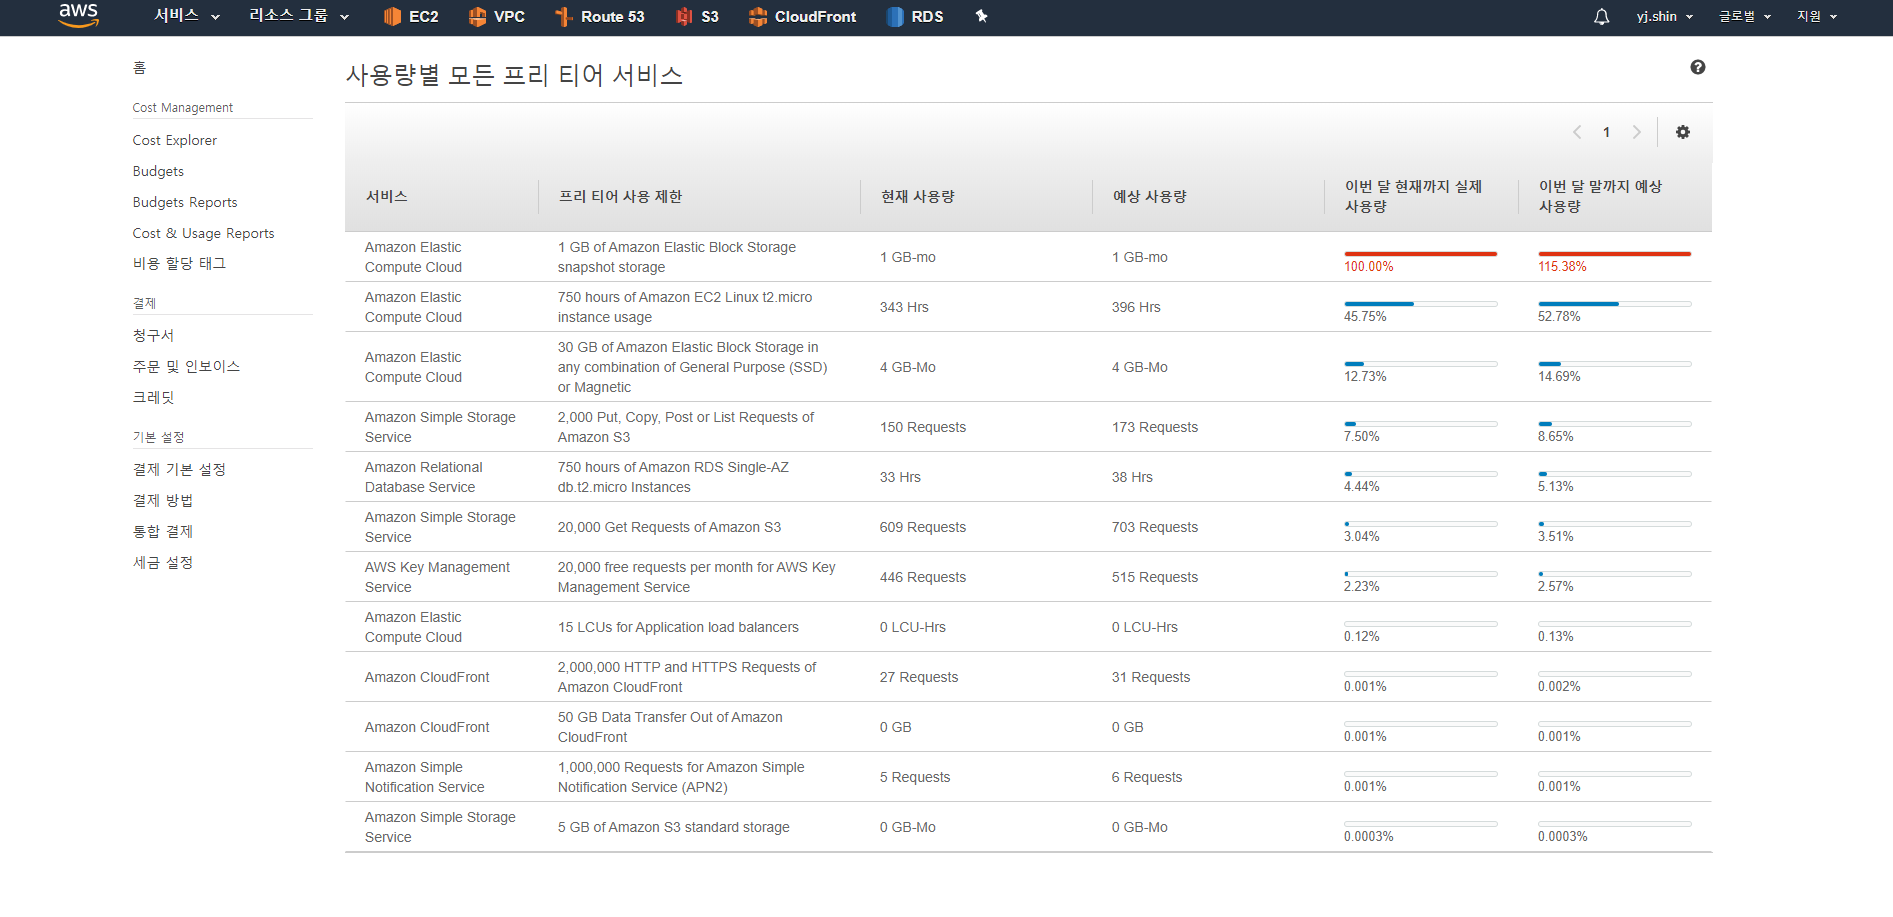Click the pin shortcuts icon
The width and height of the screenshot is (1893, 917).
(981, 16)
